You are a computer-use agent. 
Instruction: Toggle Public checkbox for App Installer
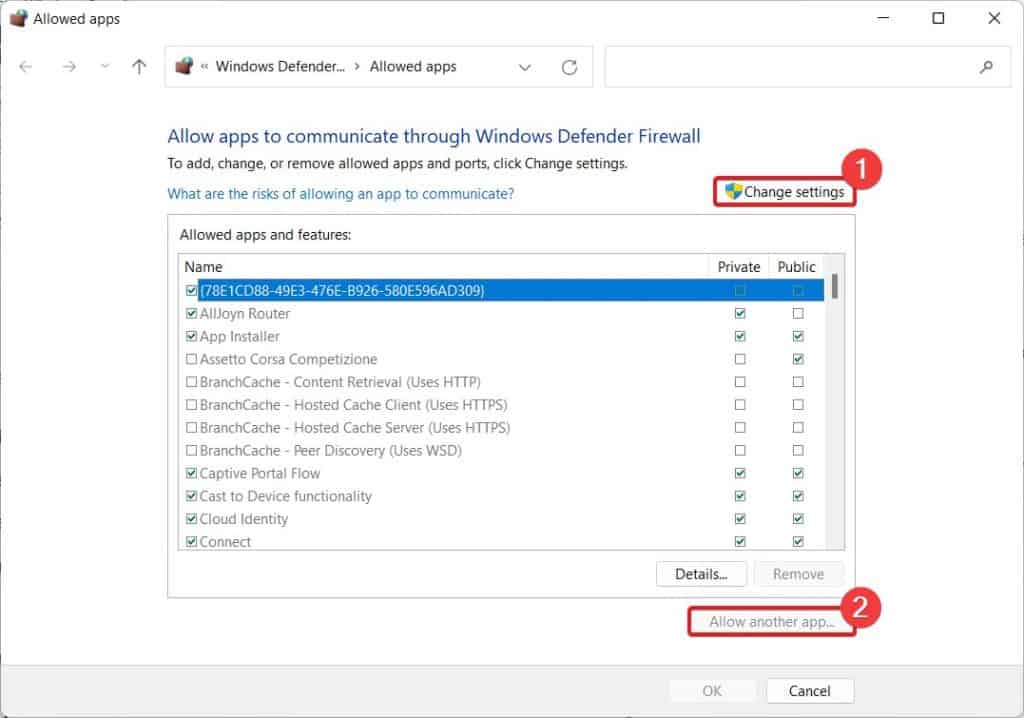pyautogui.click(x=797, y=337)
